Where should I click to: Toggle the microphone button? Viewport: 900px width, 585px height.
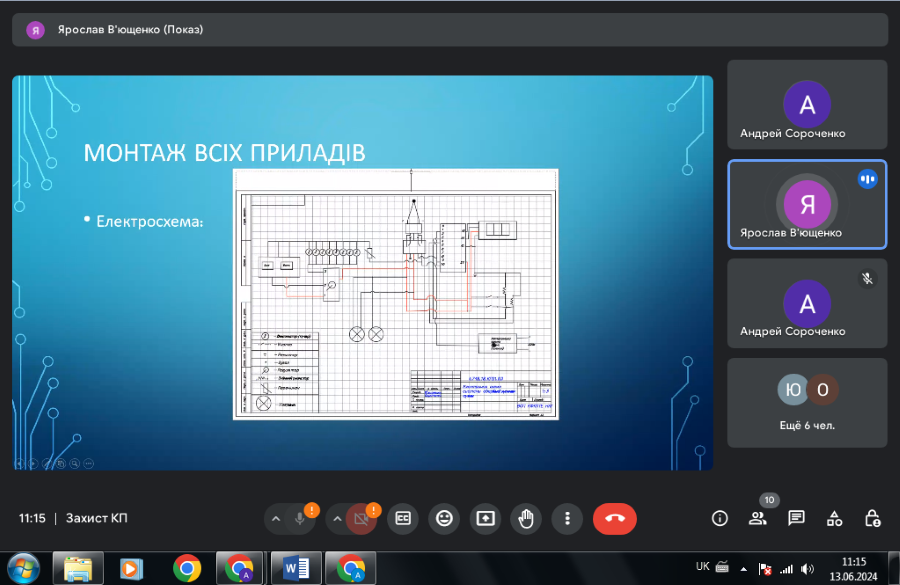pos(299,518)
